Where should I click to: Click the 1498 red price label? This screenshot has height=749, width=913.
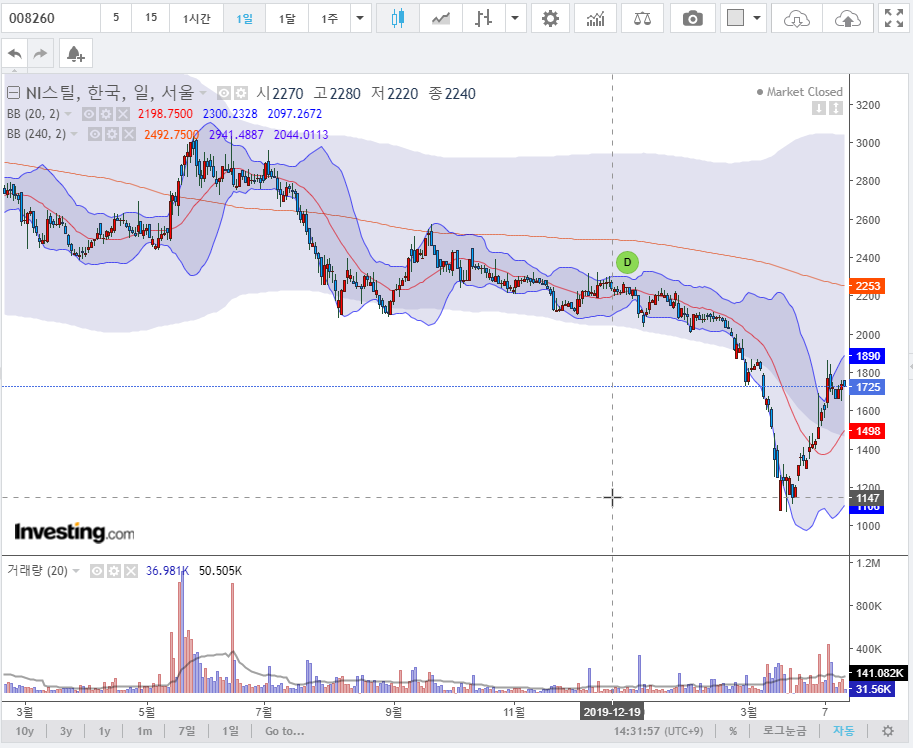coord(867,432)
